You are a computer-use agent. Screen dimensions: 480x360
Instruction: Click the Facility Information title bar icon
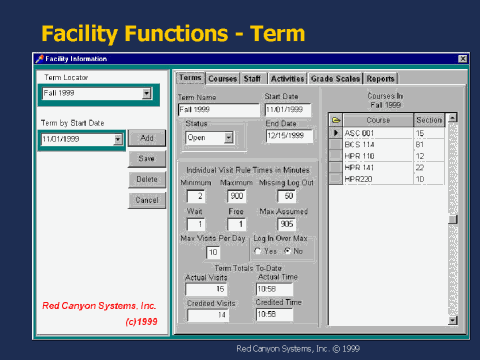pos(39,59)
